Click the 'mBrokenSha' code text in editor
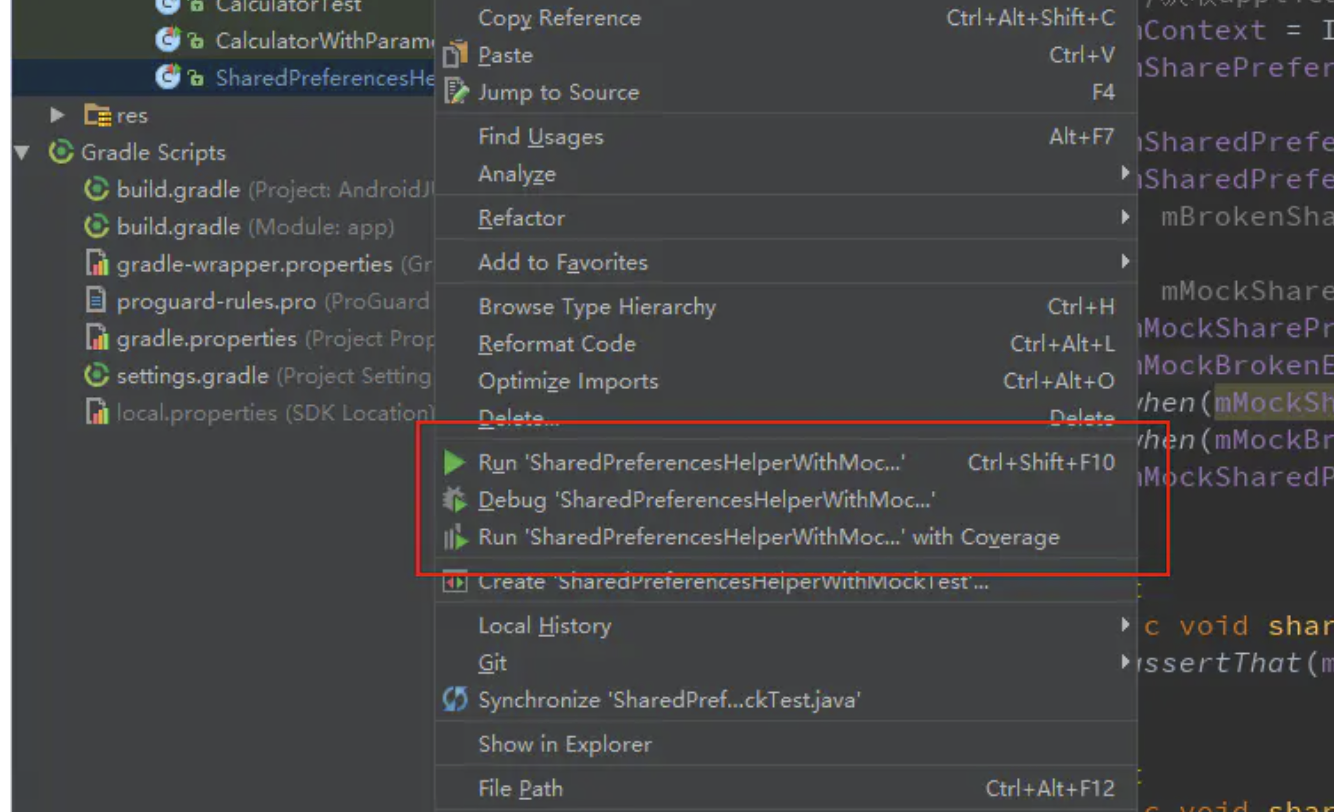This screenshot has height=812, width=1334. [1247, 216]
